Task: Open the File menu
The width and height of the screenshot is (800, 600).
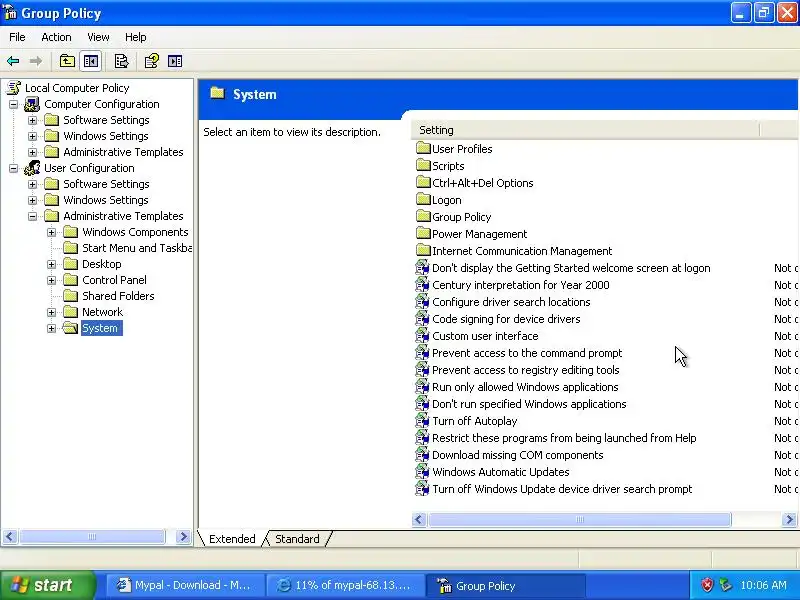Action: pyautogui.click(x=17, y=37)
